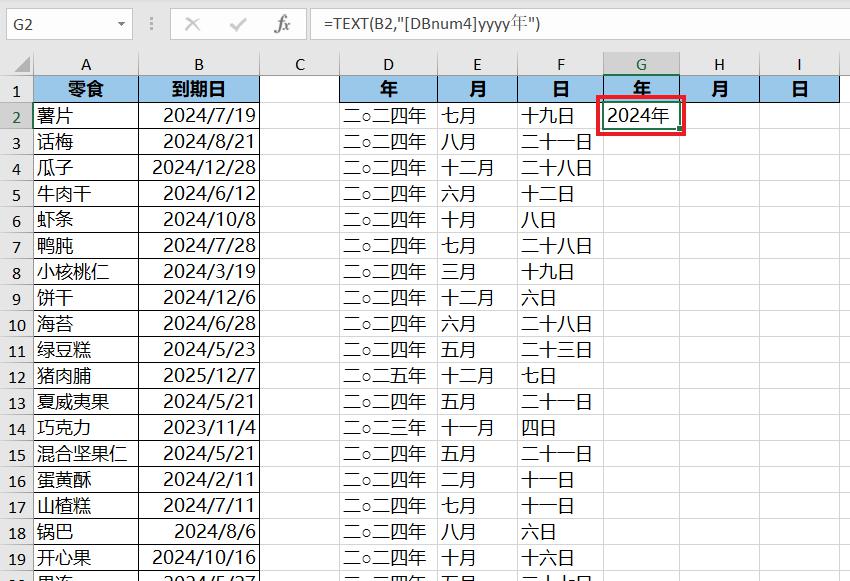
Task: Click the 绿豆糕 cell
Action: coord(86,350)
